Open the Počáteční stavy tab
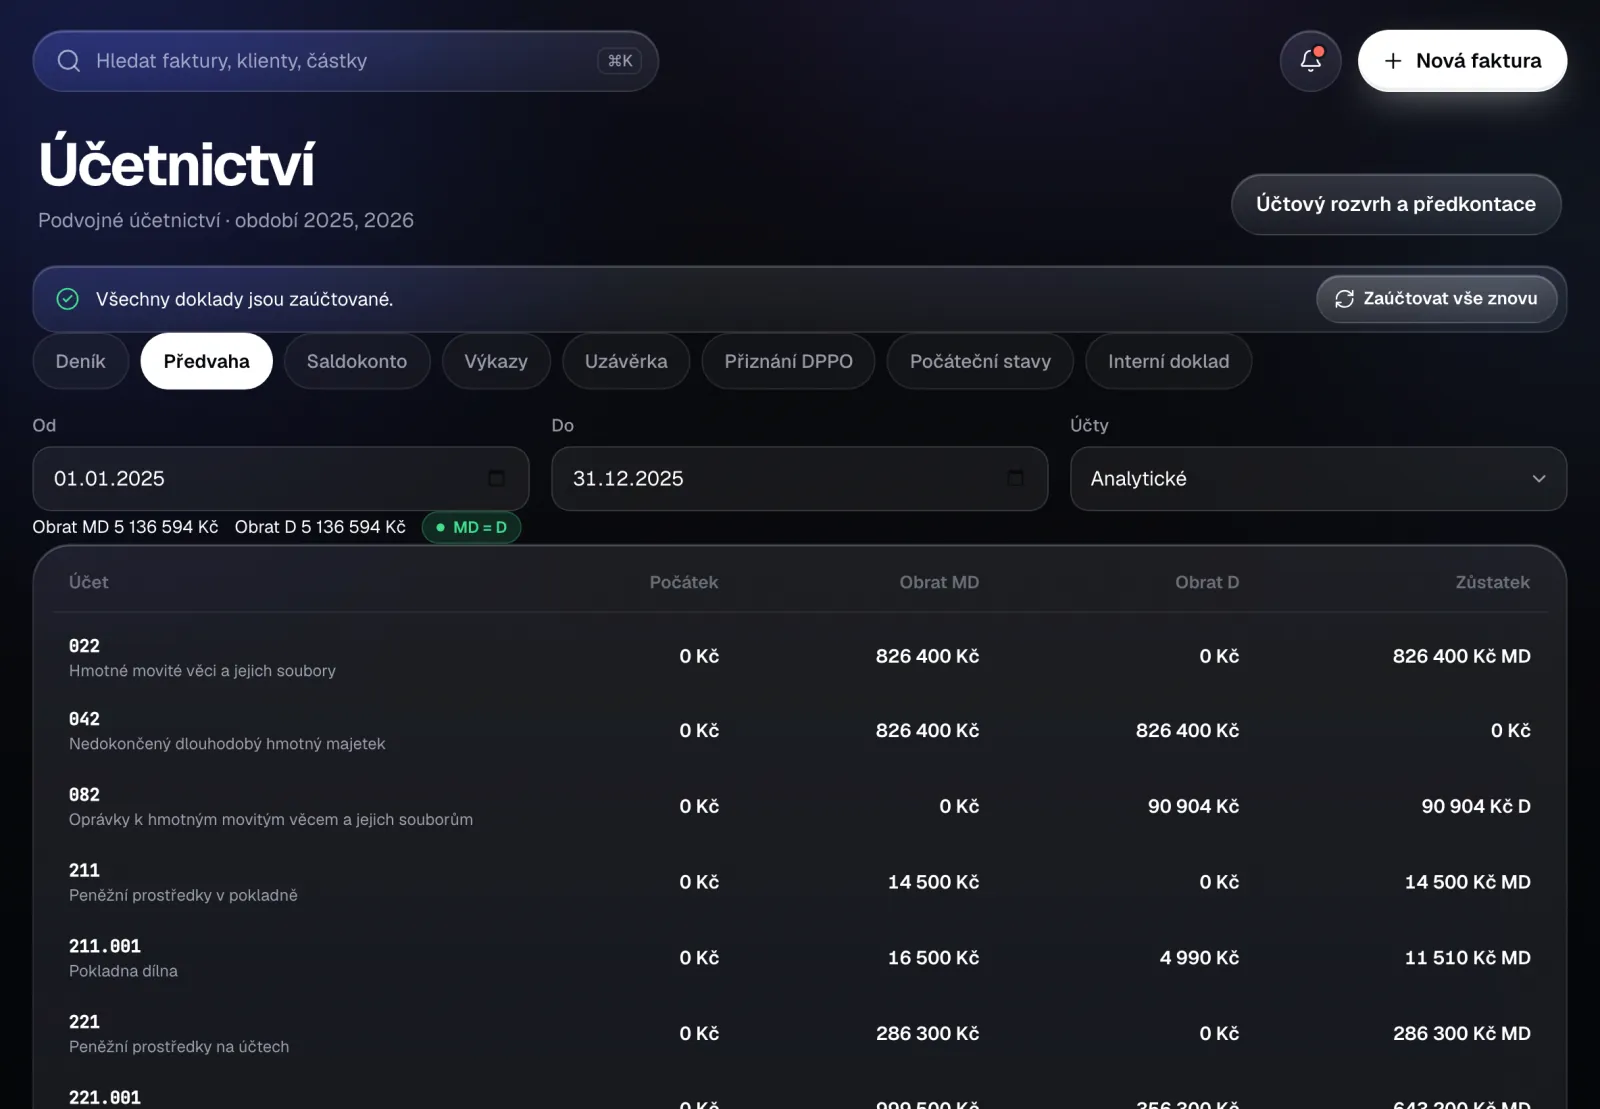 tap(980, 361)
